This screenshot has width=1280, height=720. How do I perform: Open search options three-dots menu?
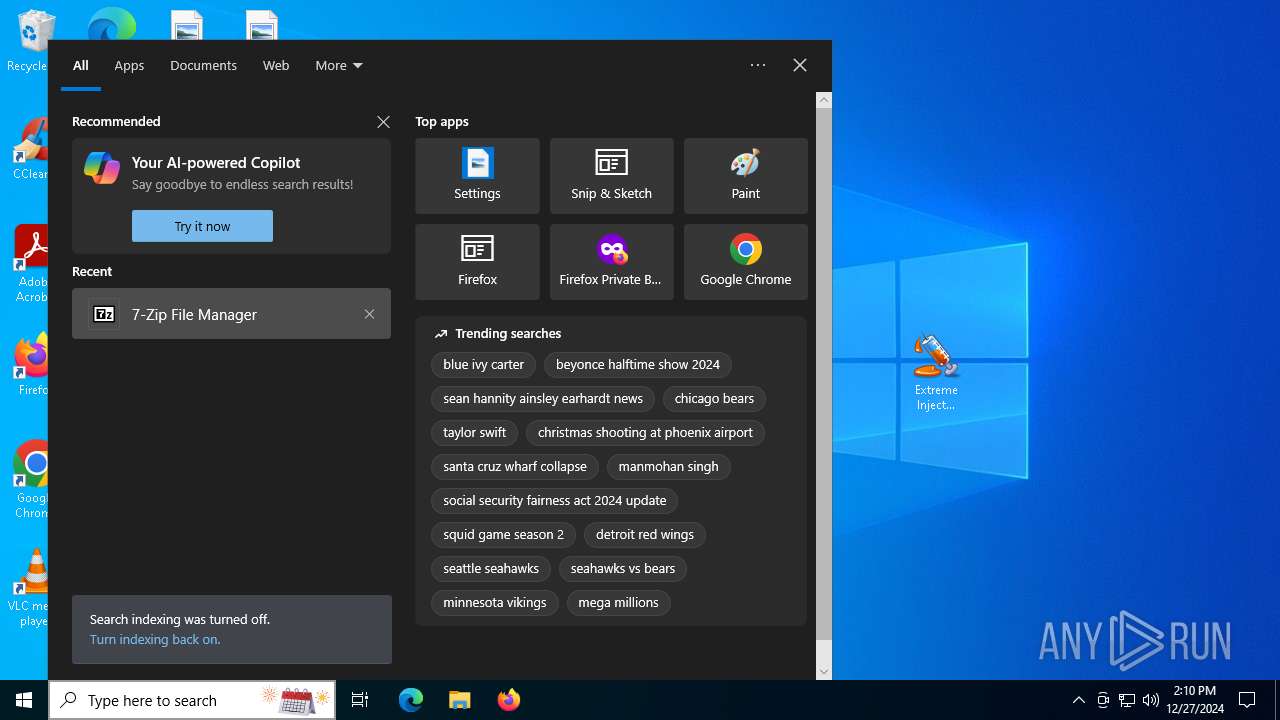(758, 65)
